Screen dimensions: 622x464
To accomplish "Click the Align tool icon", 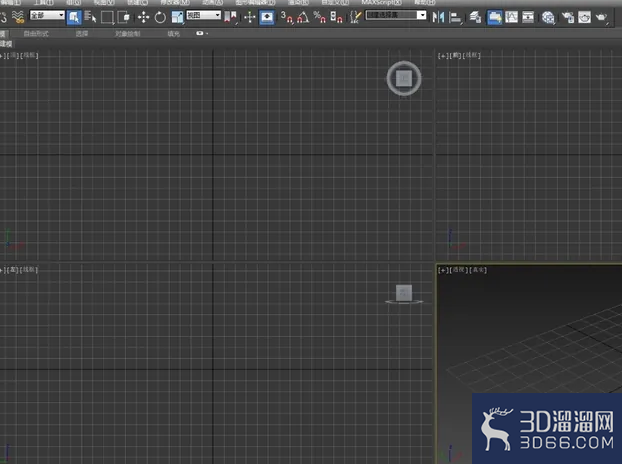I will point(456,18).
